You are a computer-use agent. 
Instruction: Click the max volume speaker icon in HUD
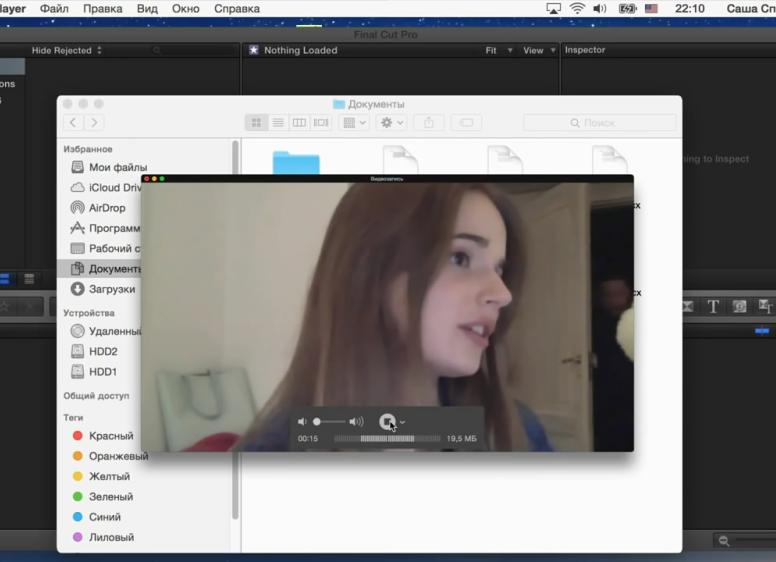pos(356,422)
